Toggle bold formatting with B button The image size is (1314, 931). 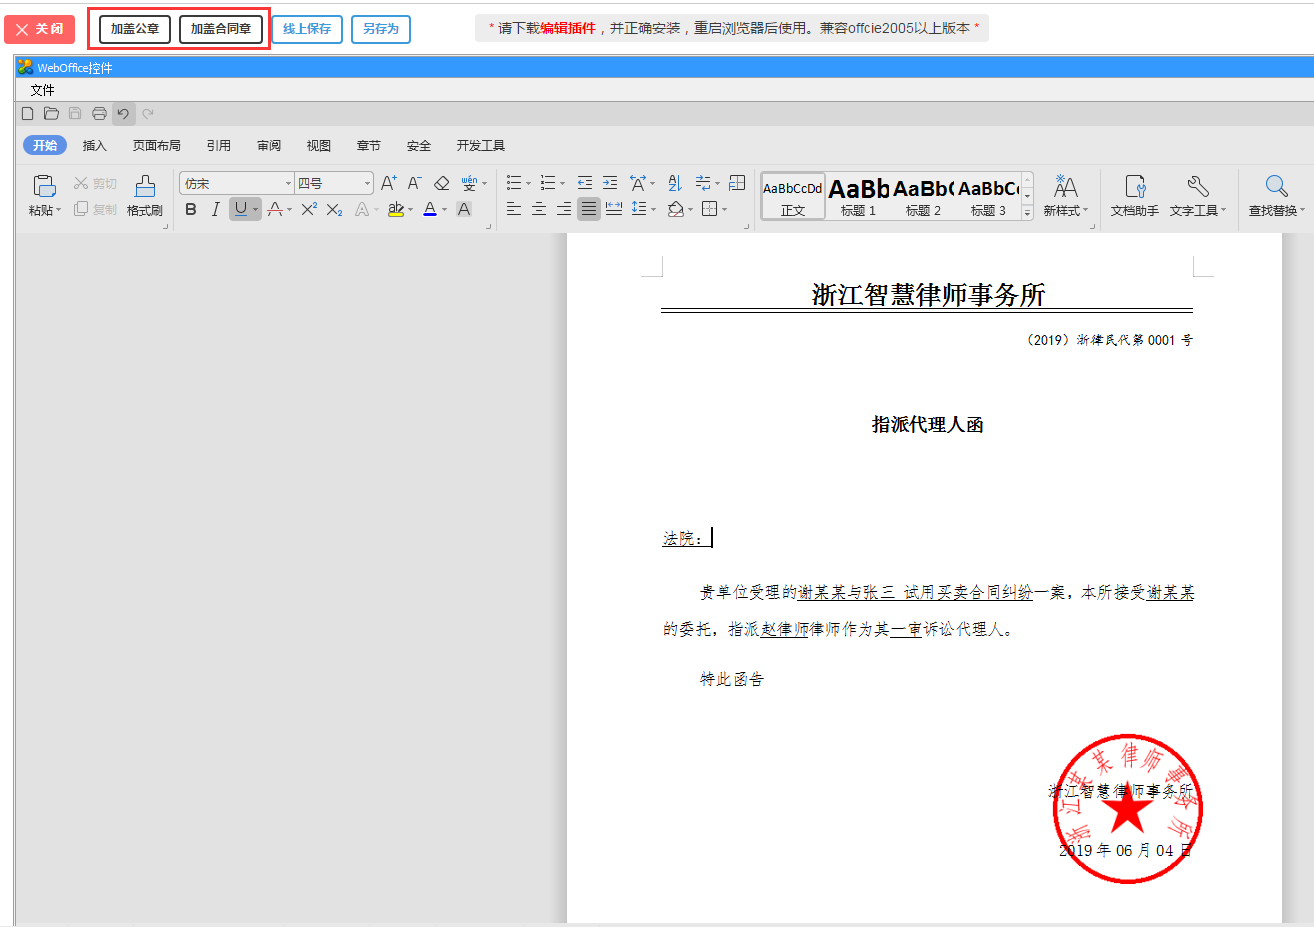[x=191, y=209]
